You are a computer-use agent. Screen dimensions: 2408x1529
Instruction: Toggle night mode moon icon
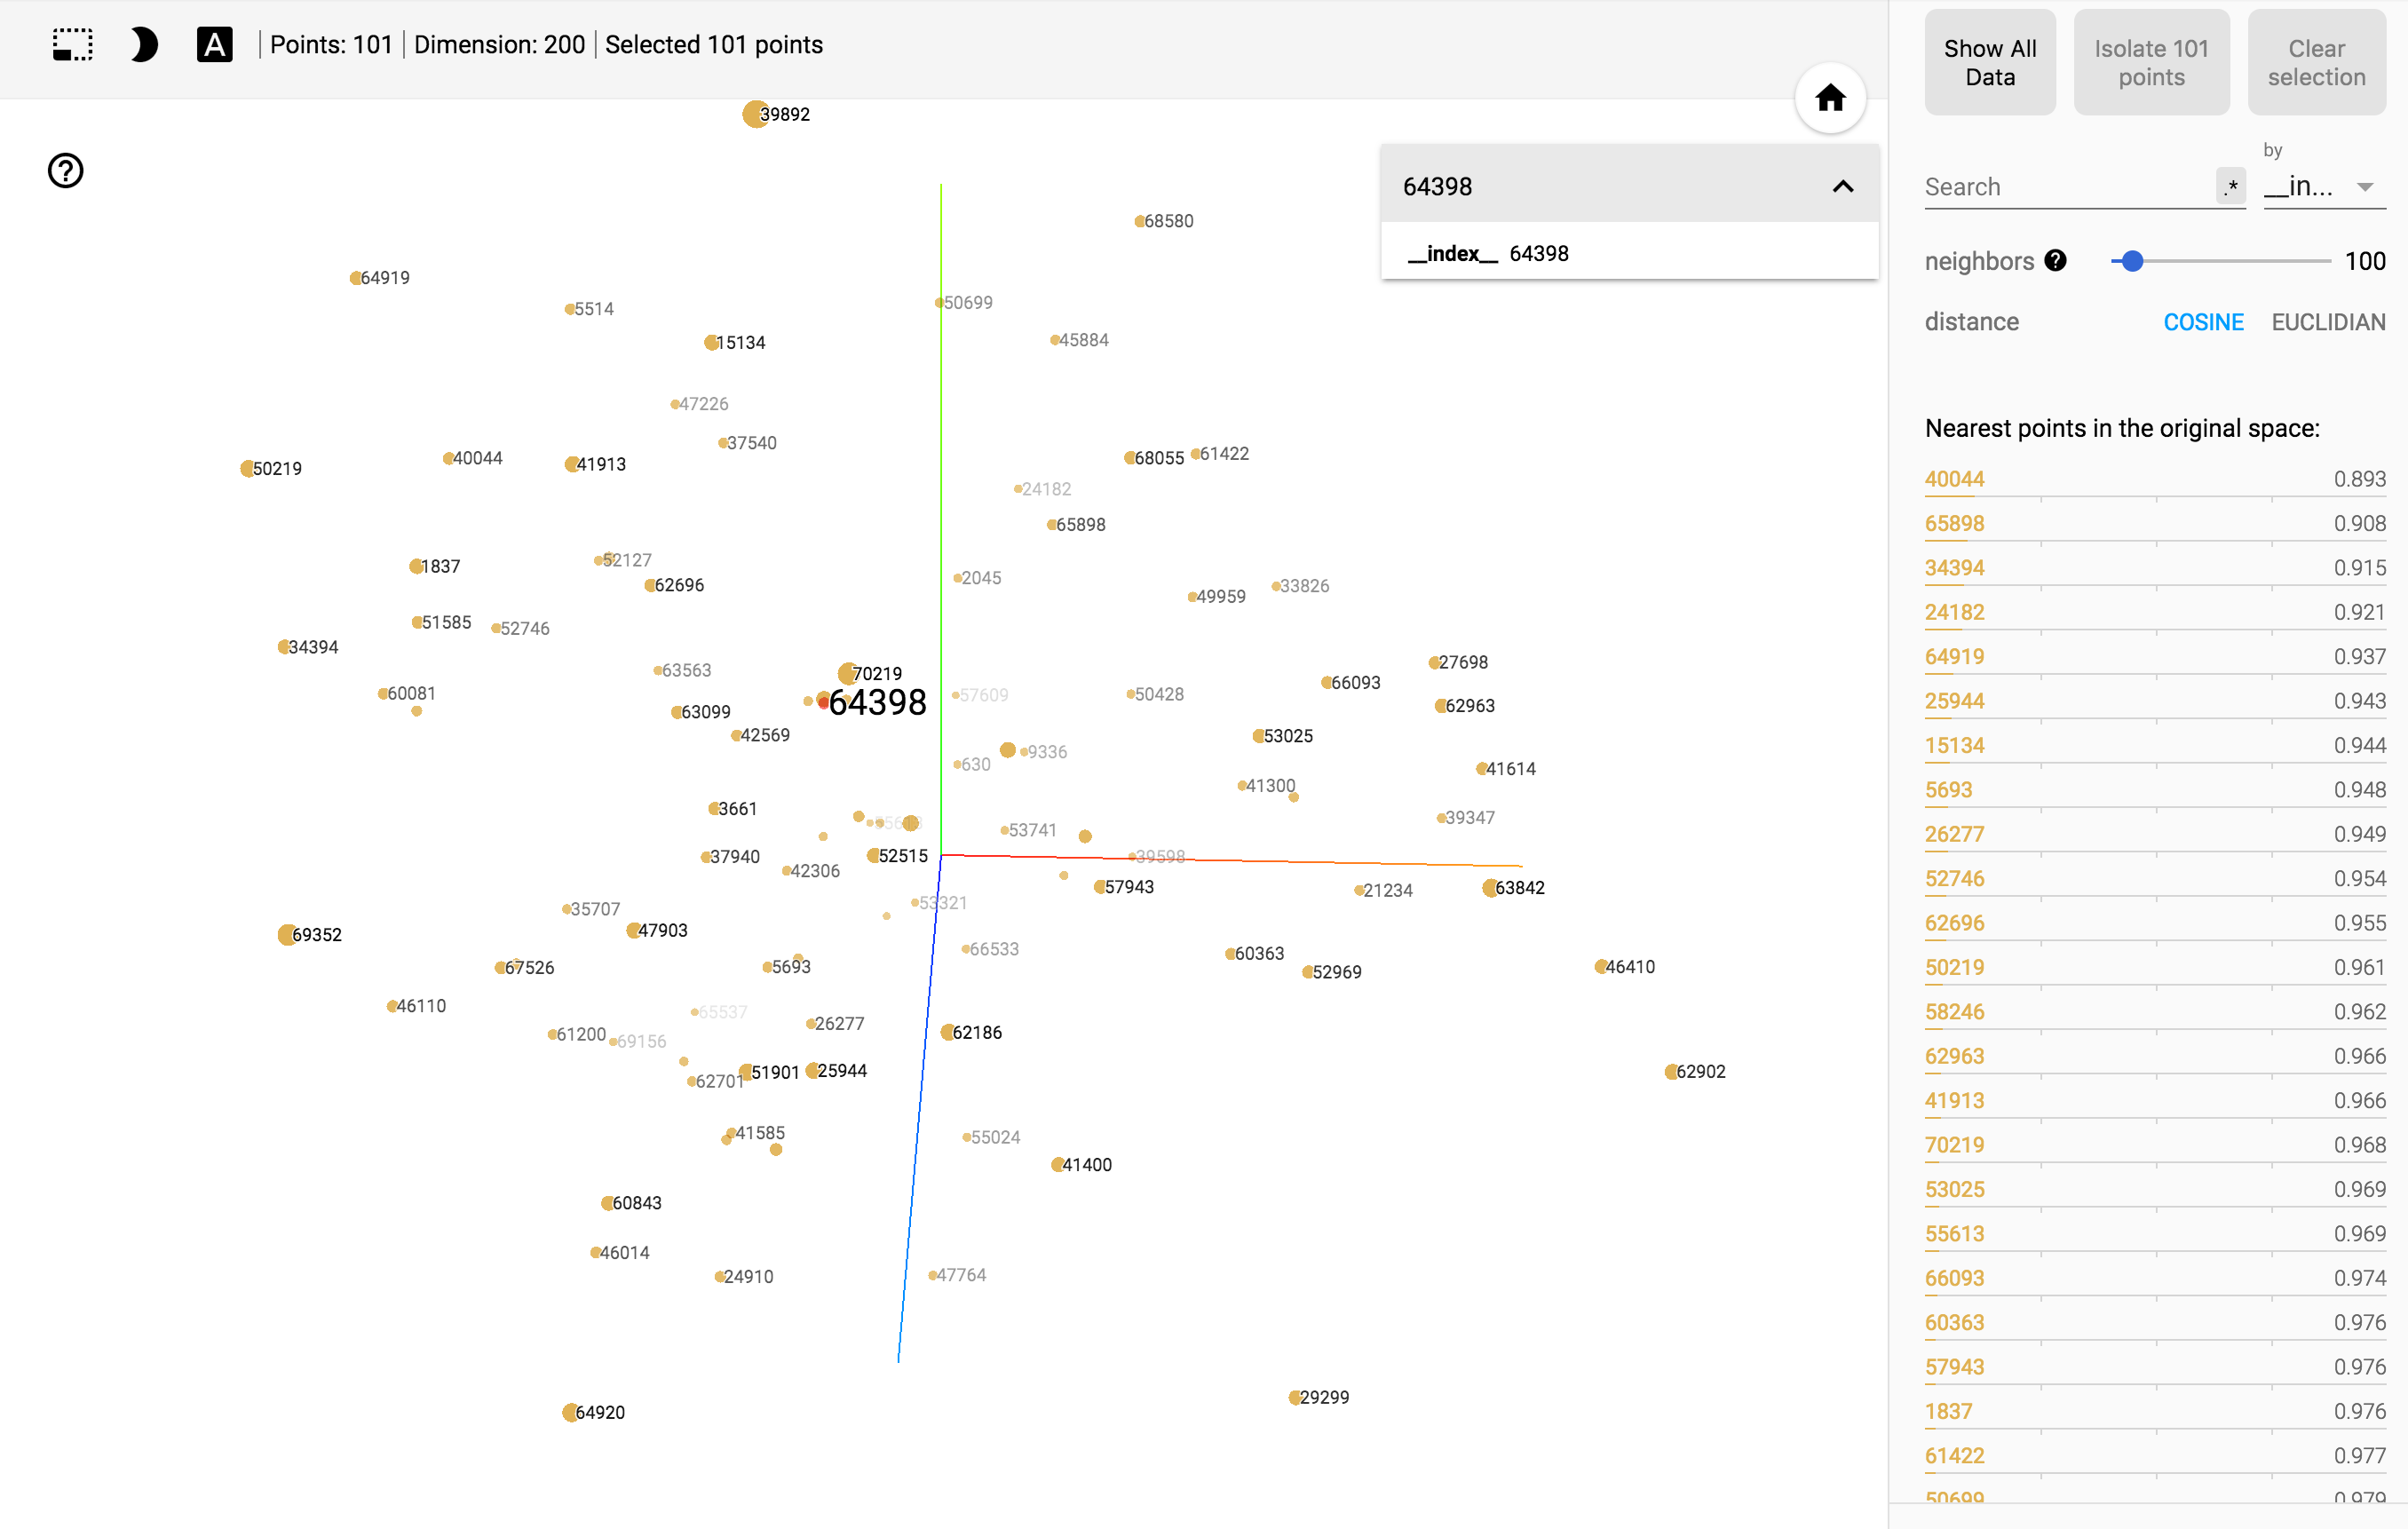click(x=144, y=45)
